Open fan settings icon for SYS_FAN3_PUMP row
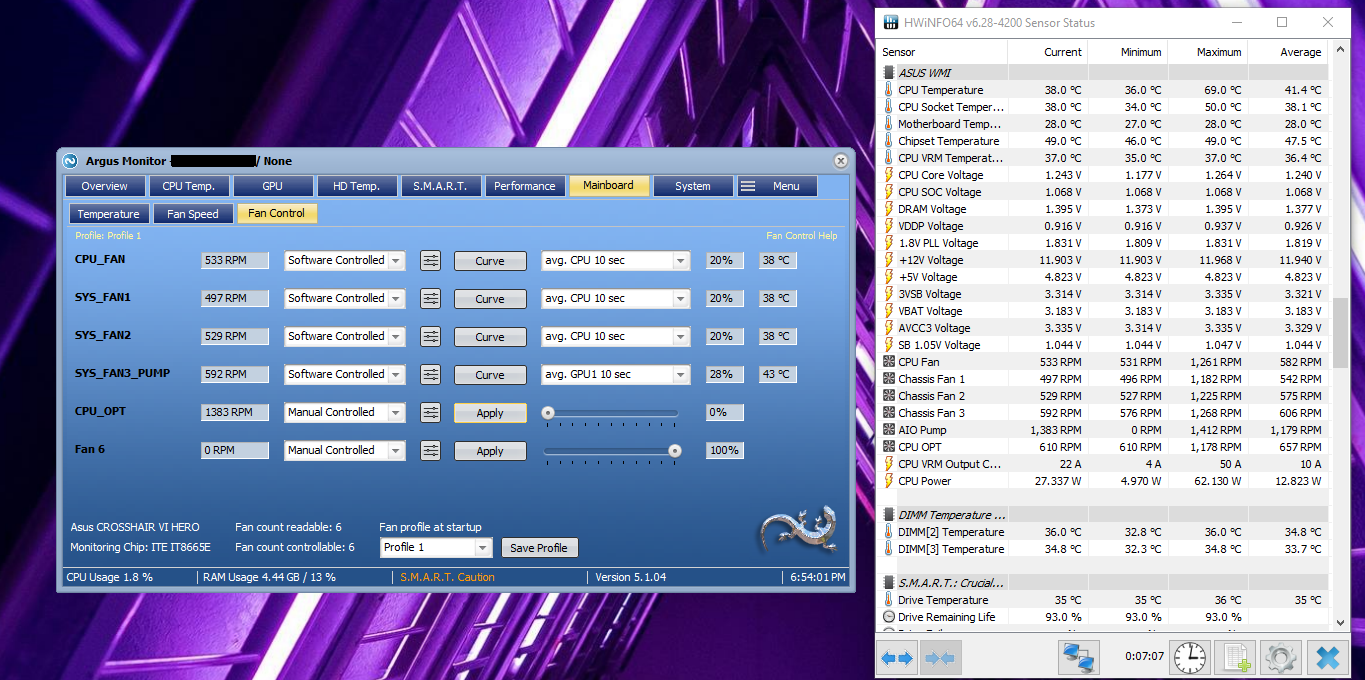Screen dimensions: 1365x680 click(430, 375)
